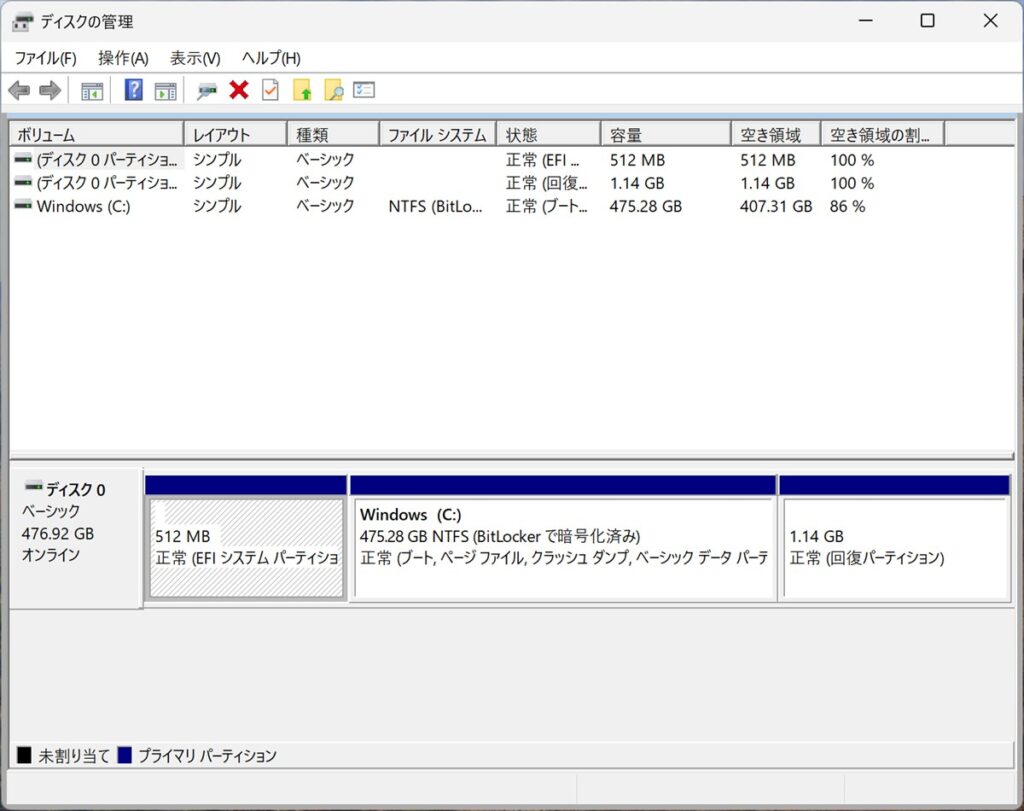Click the properties checkmark document icon
The width and height of the screenshot is (1024, 811).
coord(270,89)
